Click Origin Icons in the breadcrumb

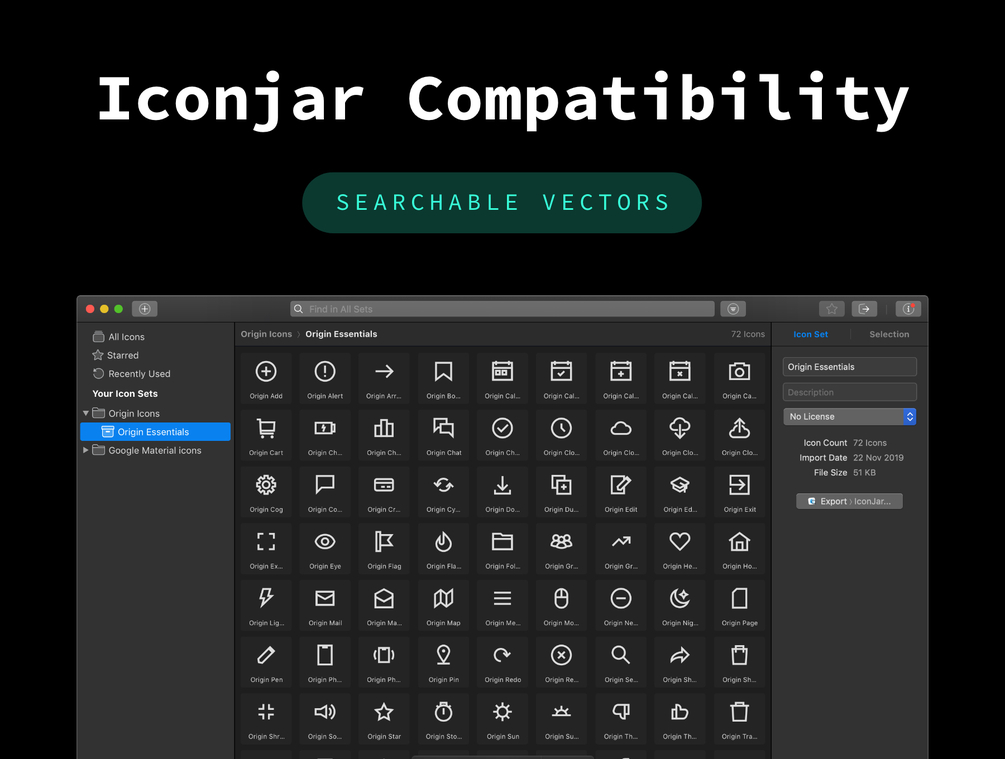(266, 334)
